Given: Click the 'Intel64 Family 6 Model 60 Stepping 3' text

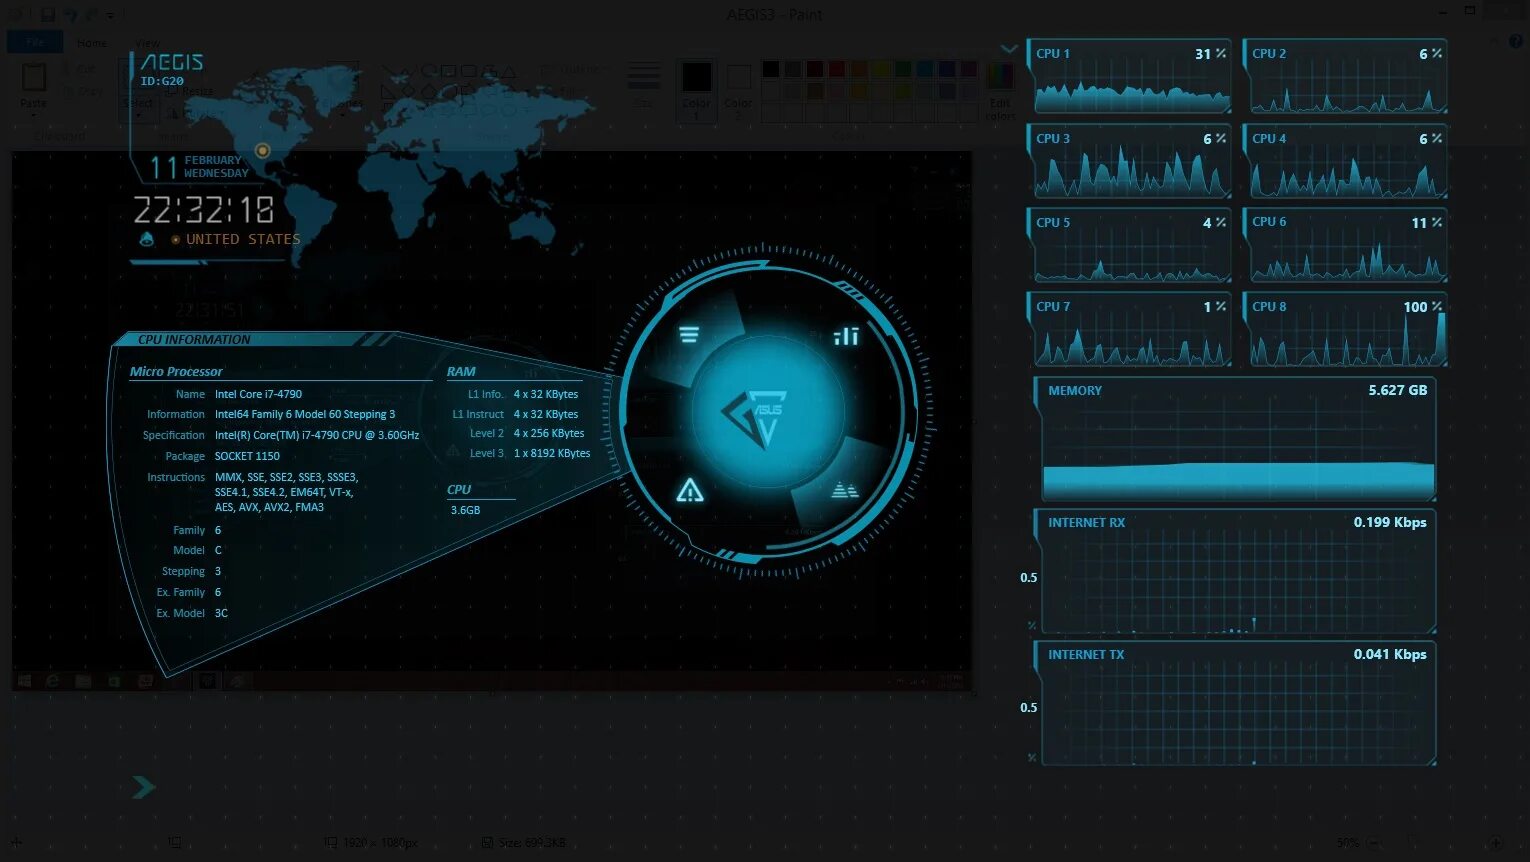Looking at the screenshot, I should (x=305, y=414).
